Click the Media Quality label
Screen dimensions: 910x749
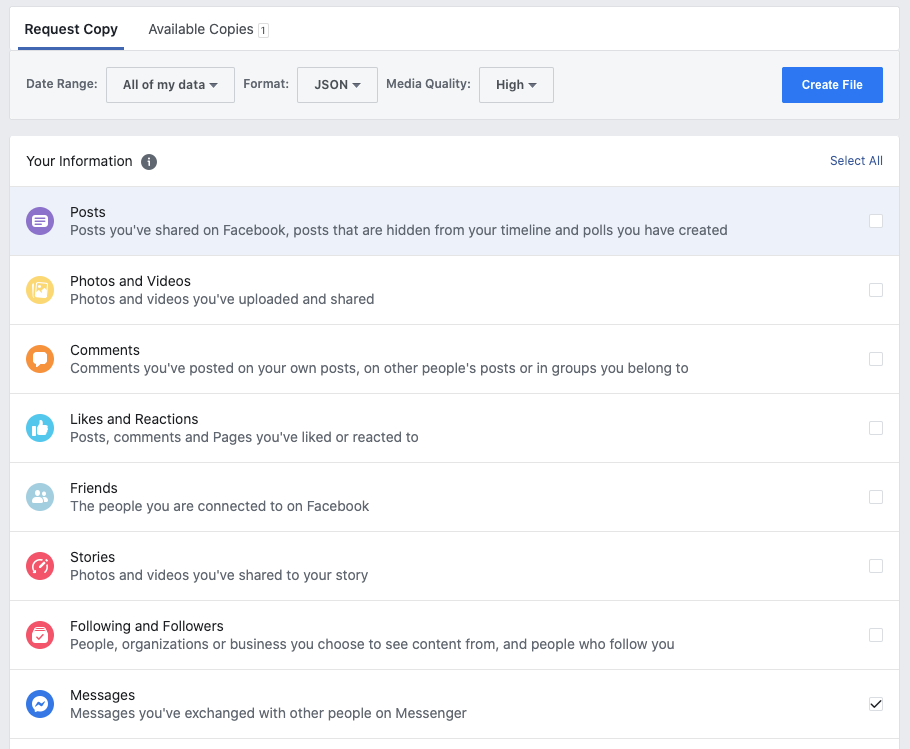(428, 84)
